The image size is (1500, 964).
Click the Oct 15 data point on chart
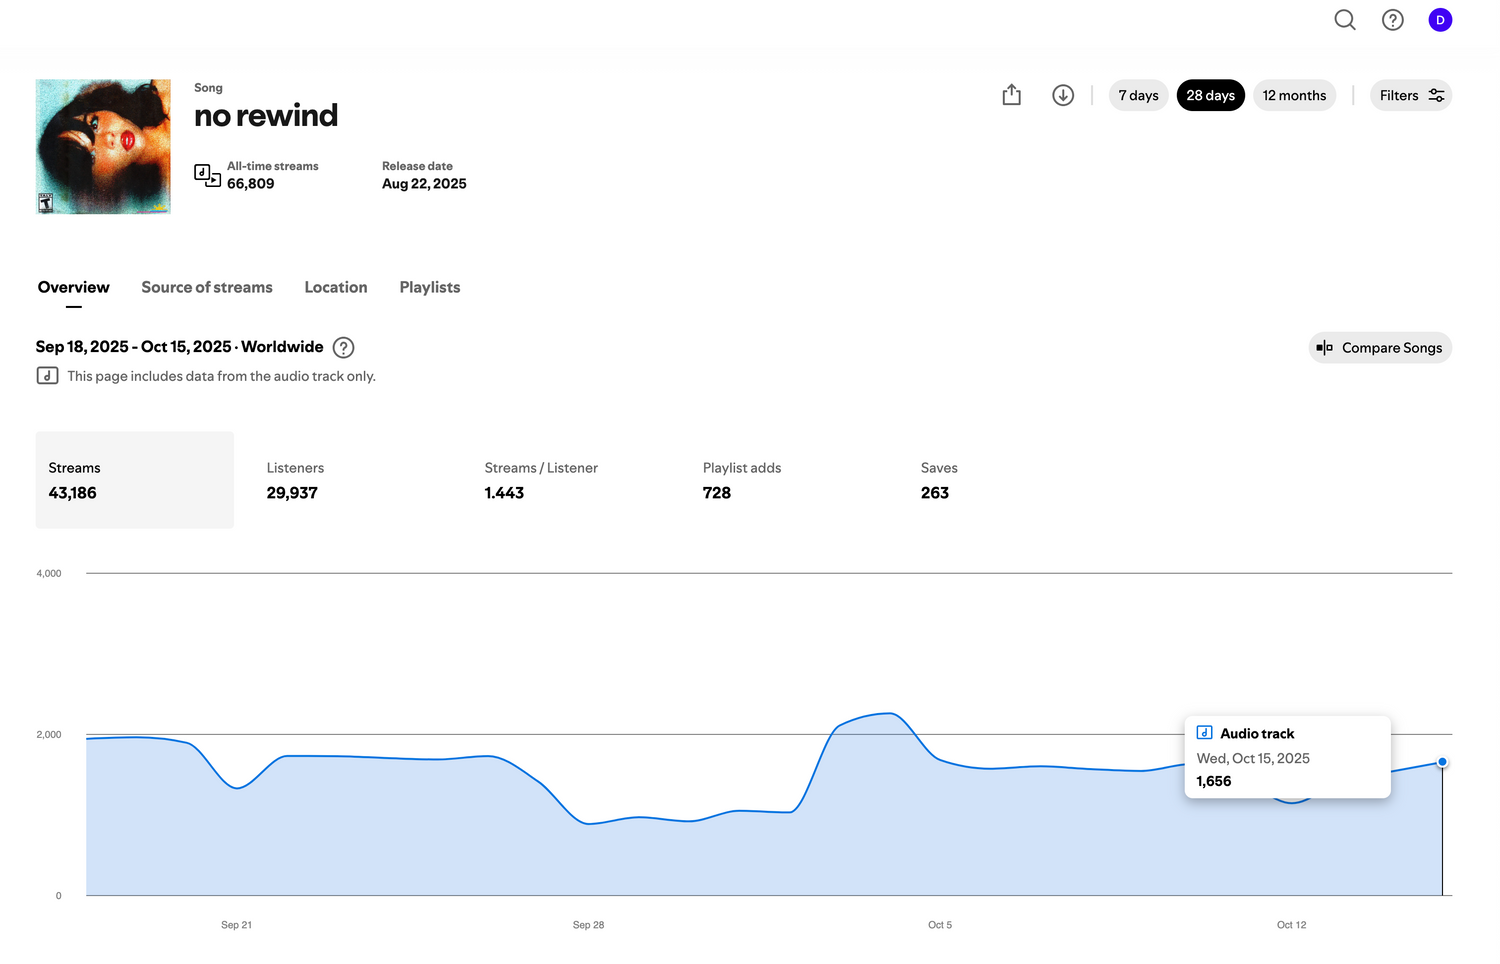click(x=1442, y=762)
